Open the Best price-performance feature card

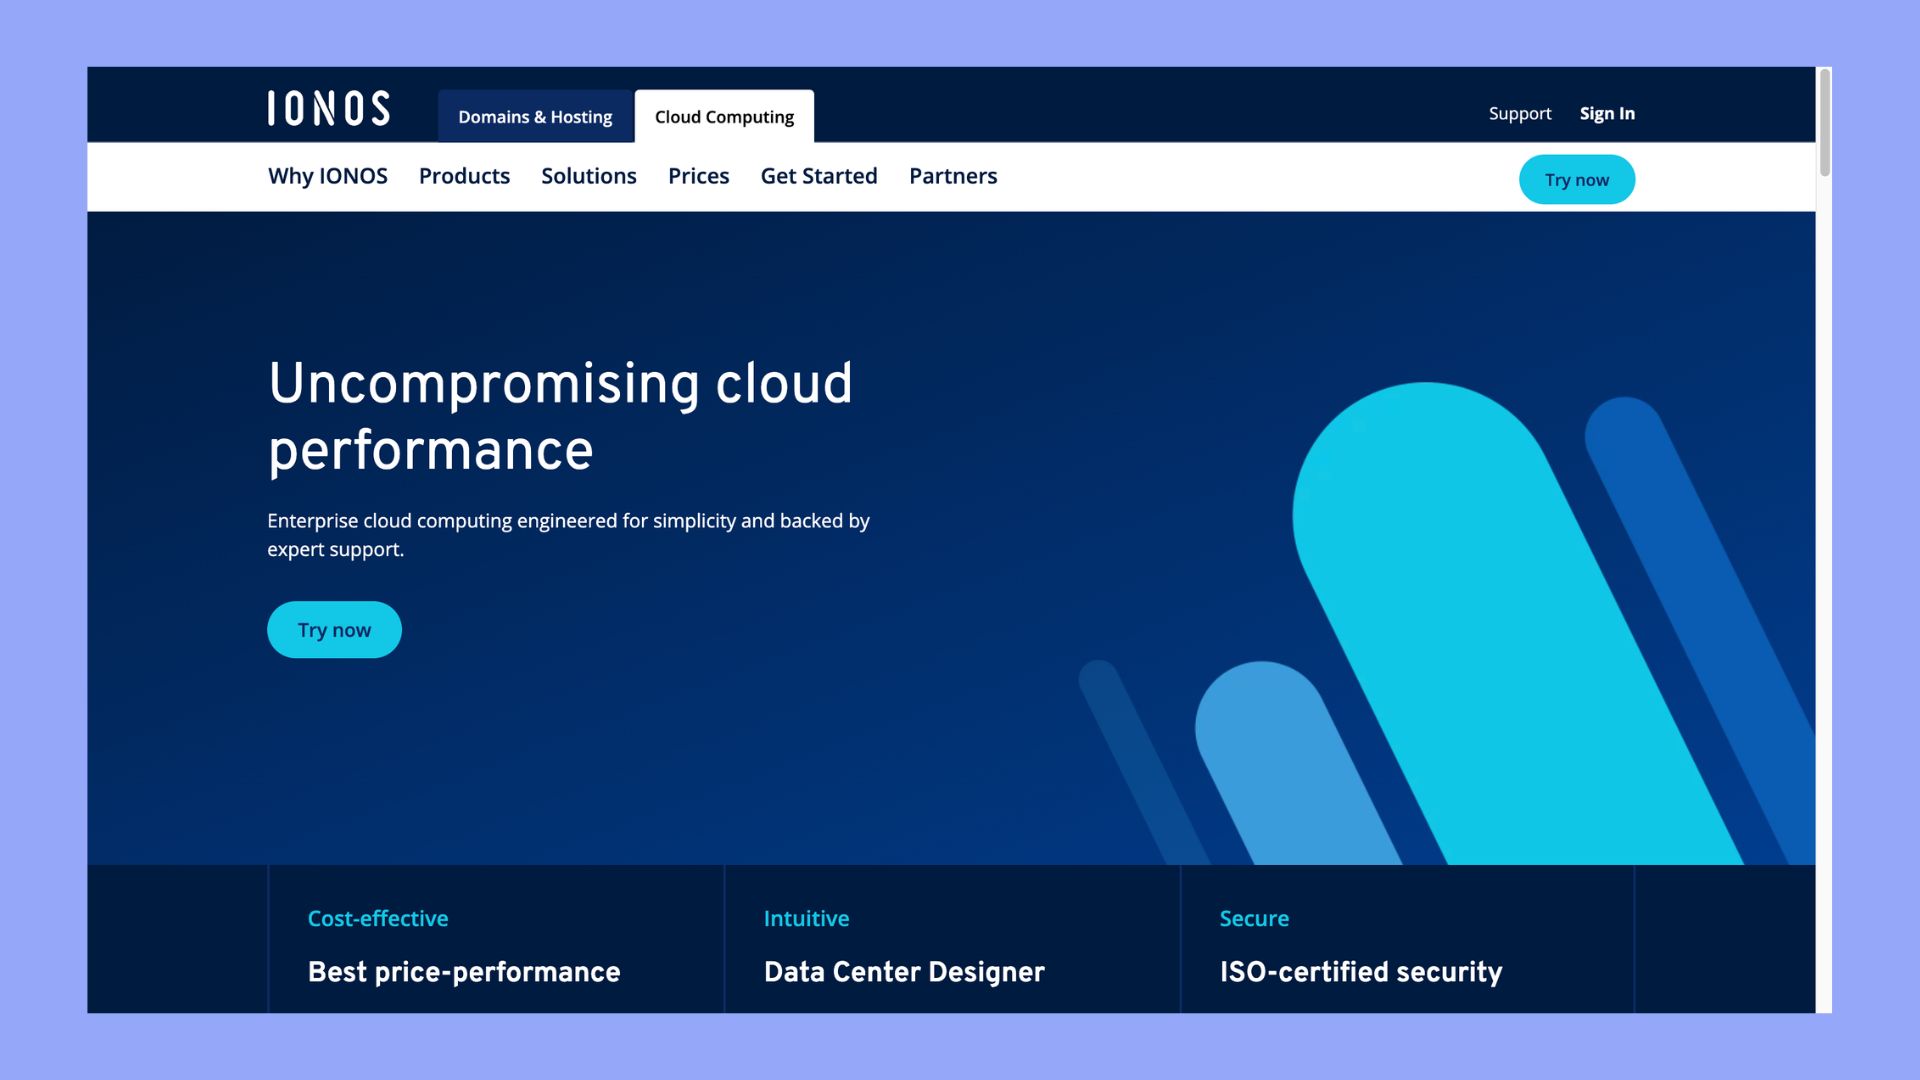(462, 971)
